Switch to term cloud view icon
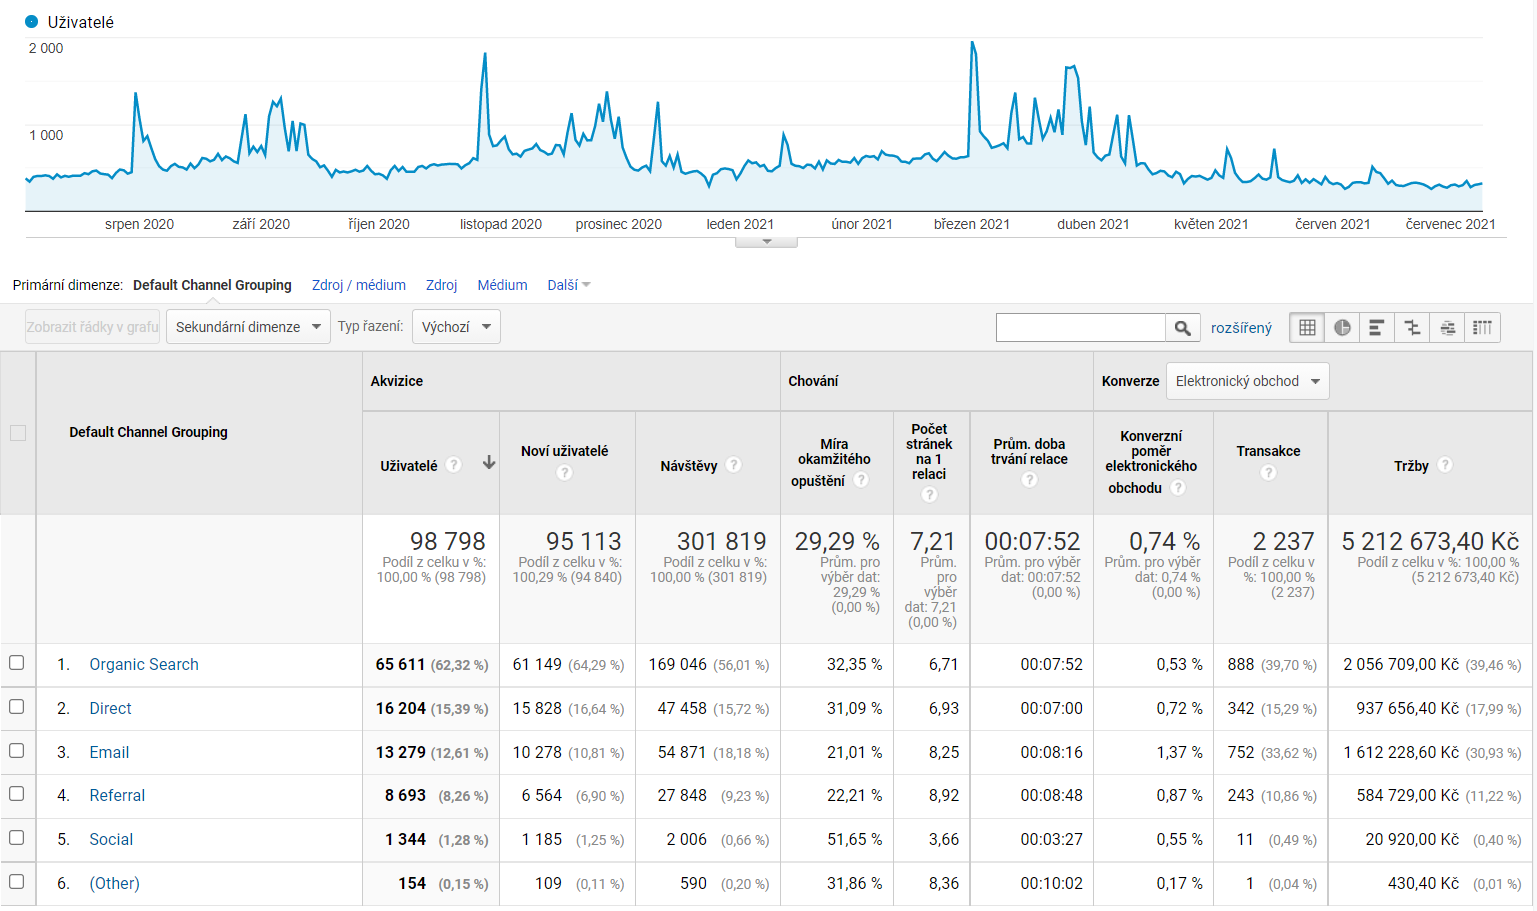This screenshot has width=1537, height=911. point(1447,327)
